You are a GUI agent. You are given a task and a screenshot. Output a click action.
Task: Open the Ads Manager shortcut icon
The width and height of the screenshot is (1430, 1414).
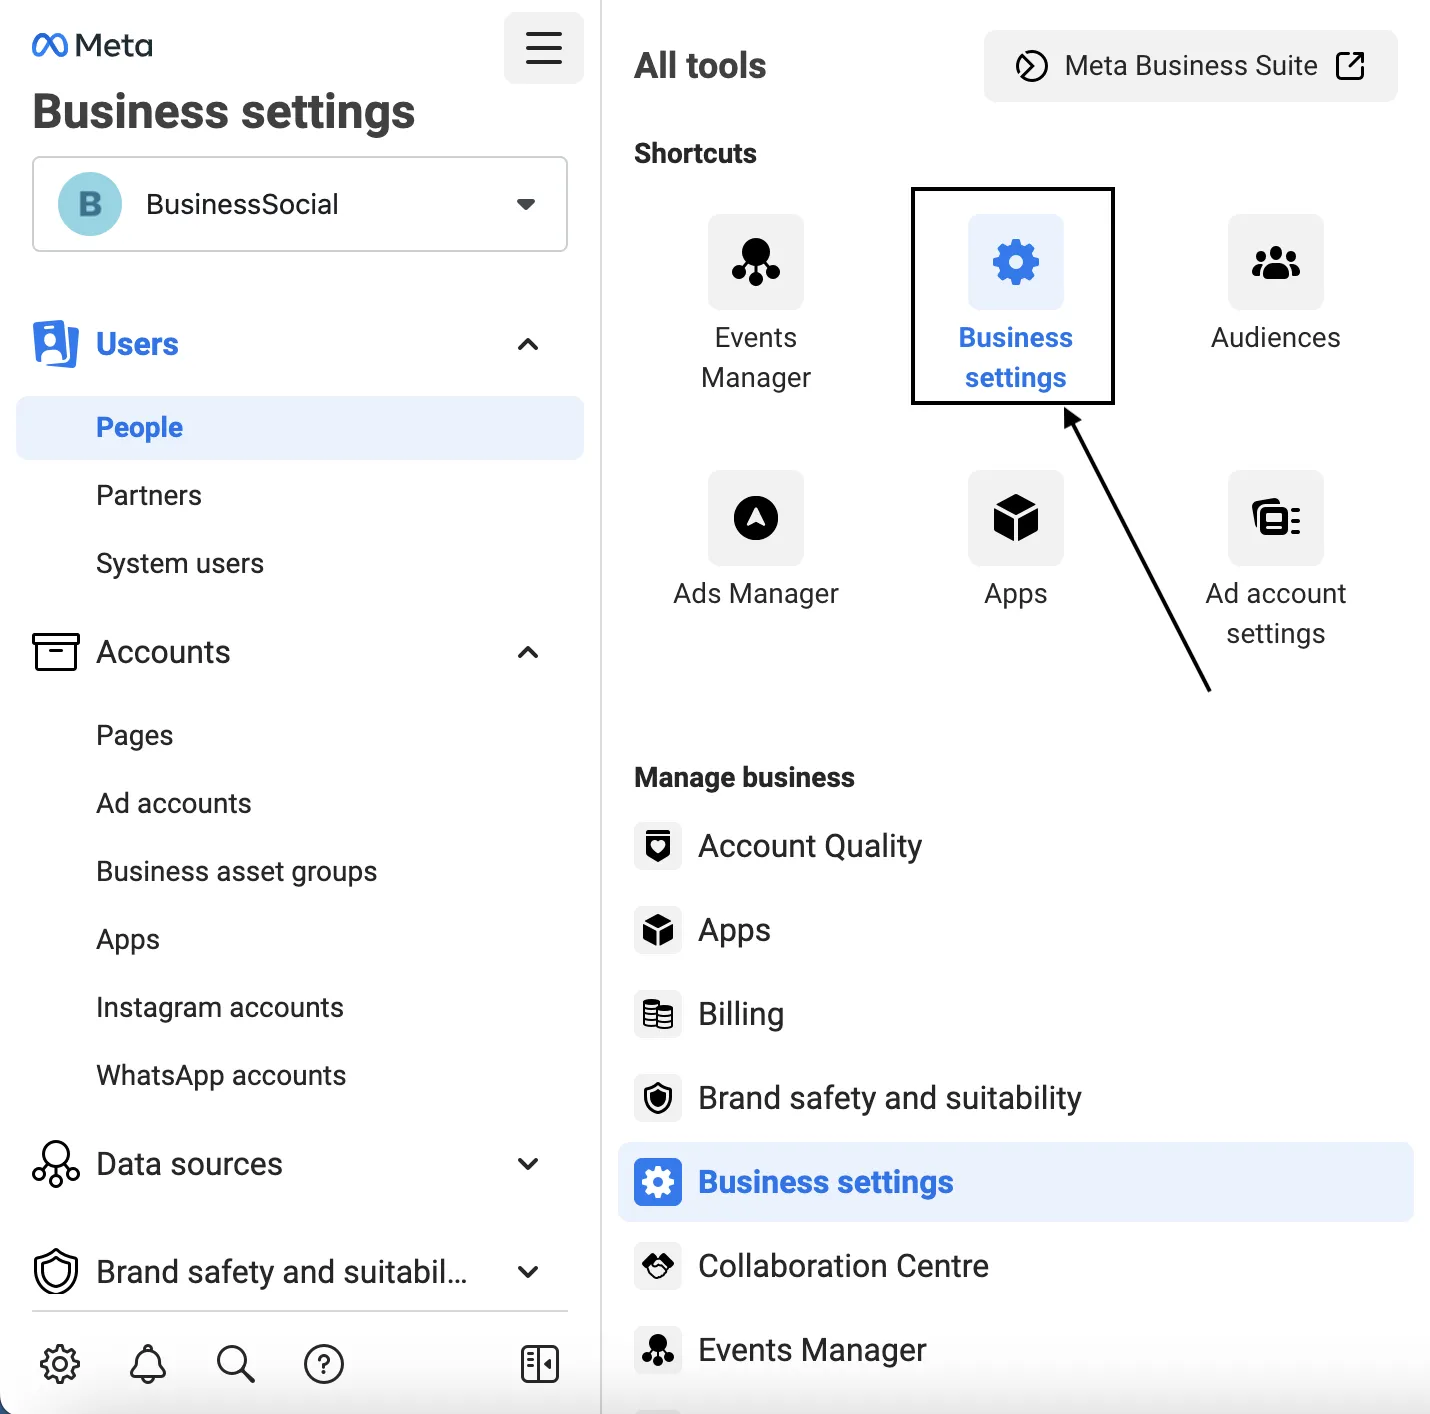pyautogui.click(x=756, y=518)
